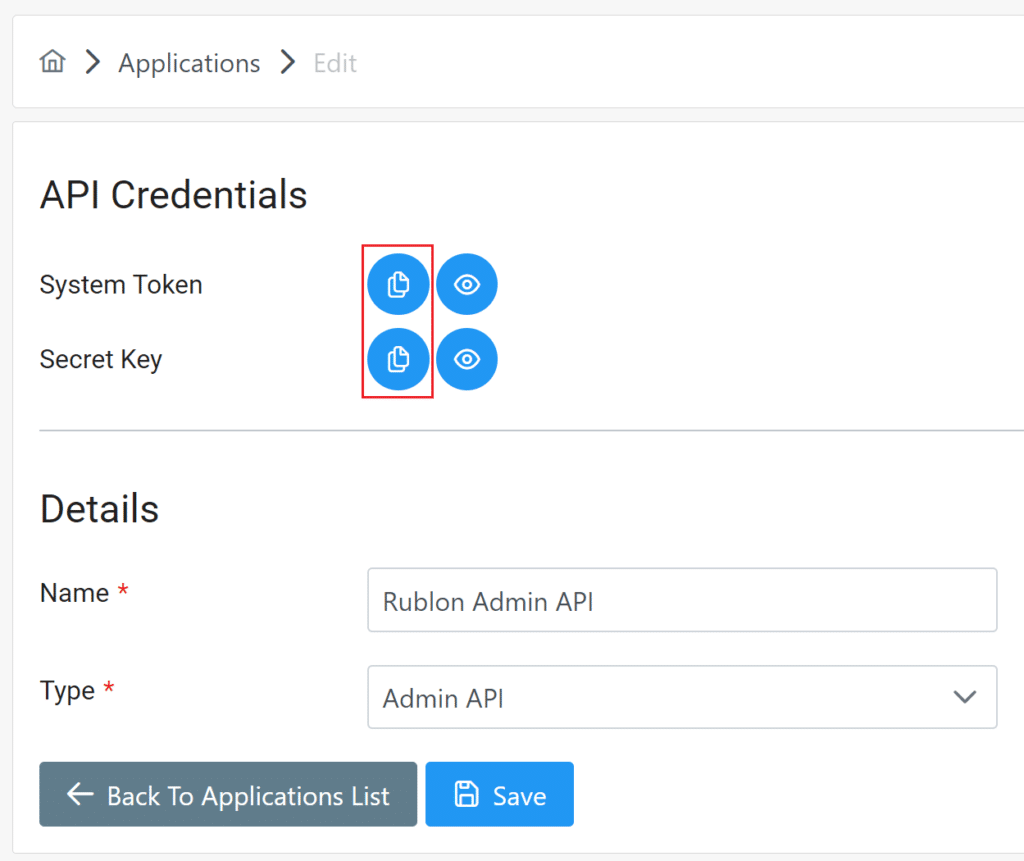Copy the Secret Key to clipboard

point(398,359)
